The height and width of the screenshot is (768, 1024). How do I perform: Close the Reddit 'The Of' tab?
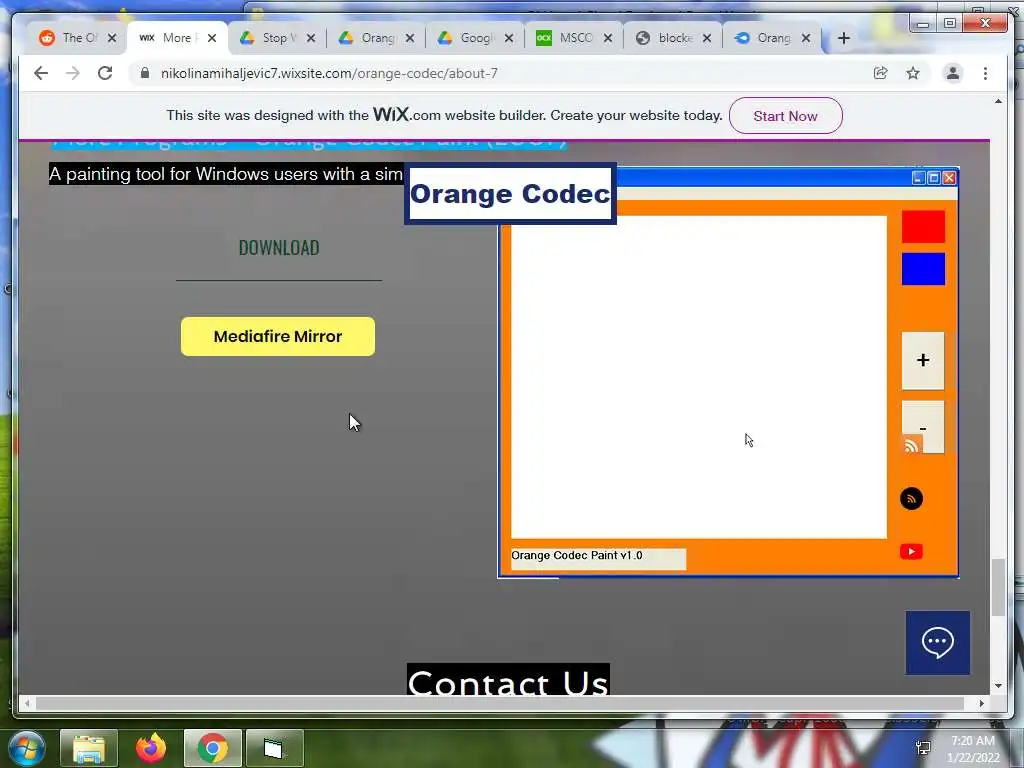tap(112, 38)
